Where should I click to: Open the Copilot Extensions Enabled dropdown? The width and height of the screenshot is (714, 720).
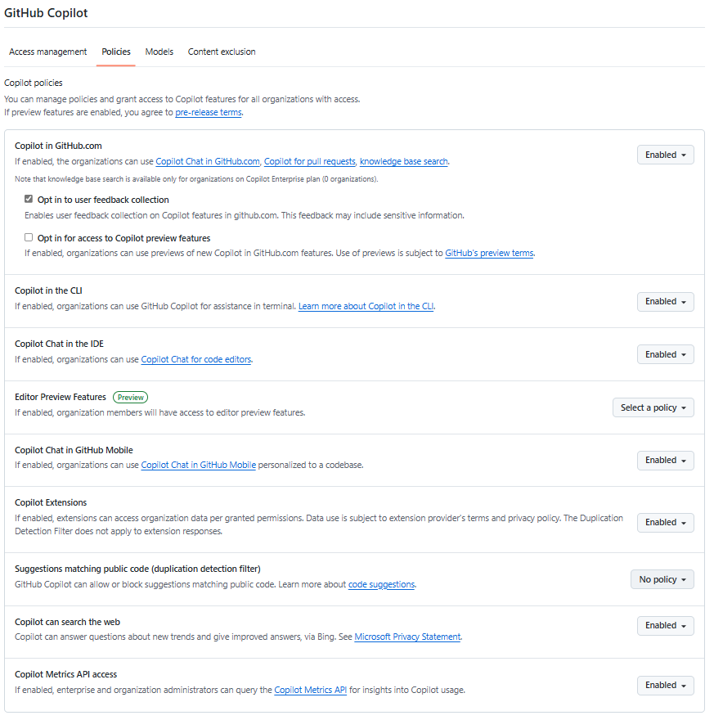pyautogui.click(x=665, y=523)
